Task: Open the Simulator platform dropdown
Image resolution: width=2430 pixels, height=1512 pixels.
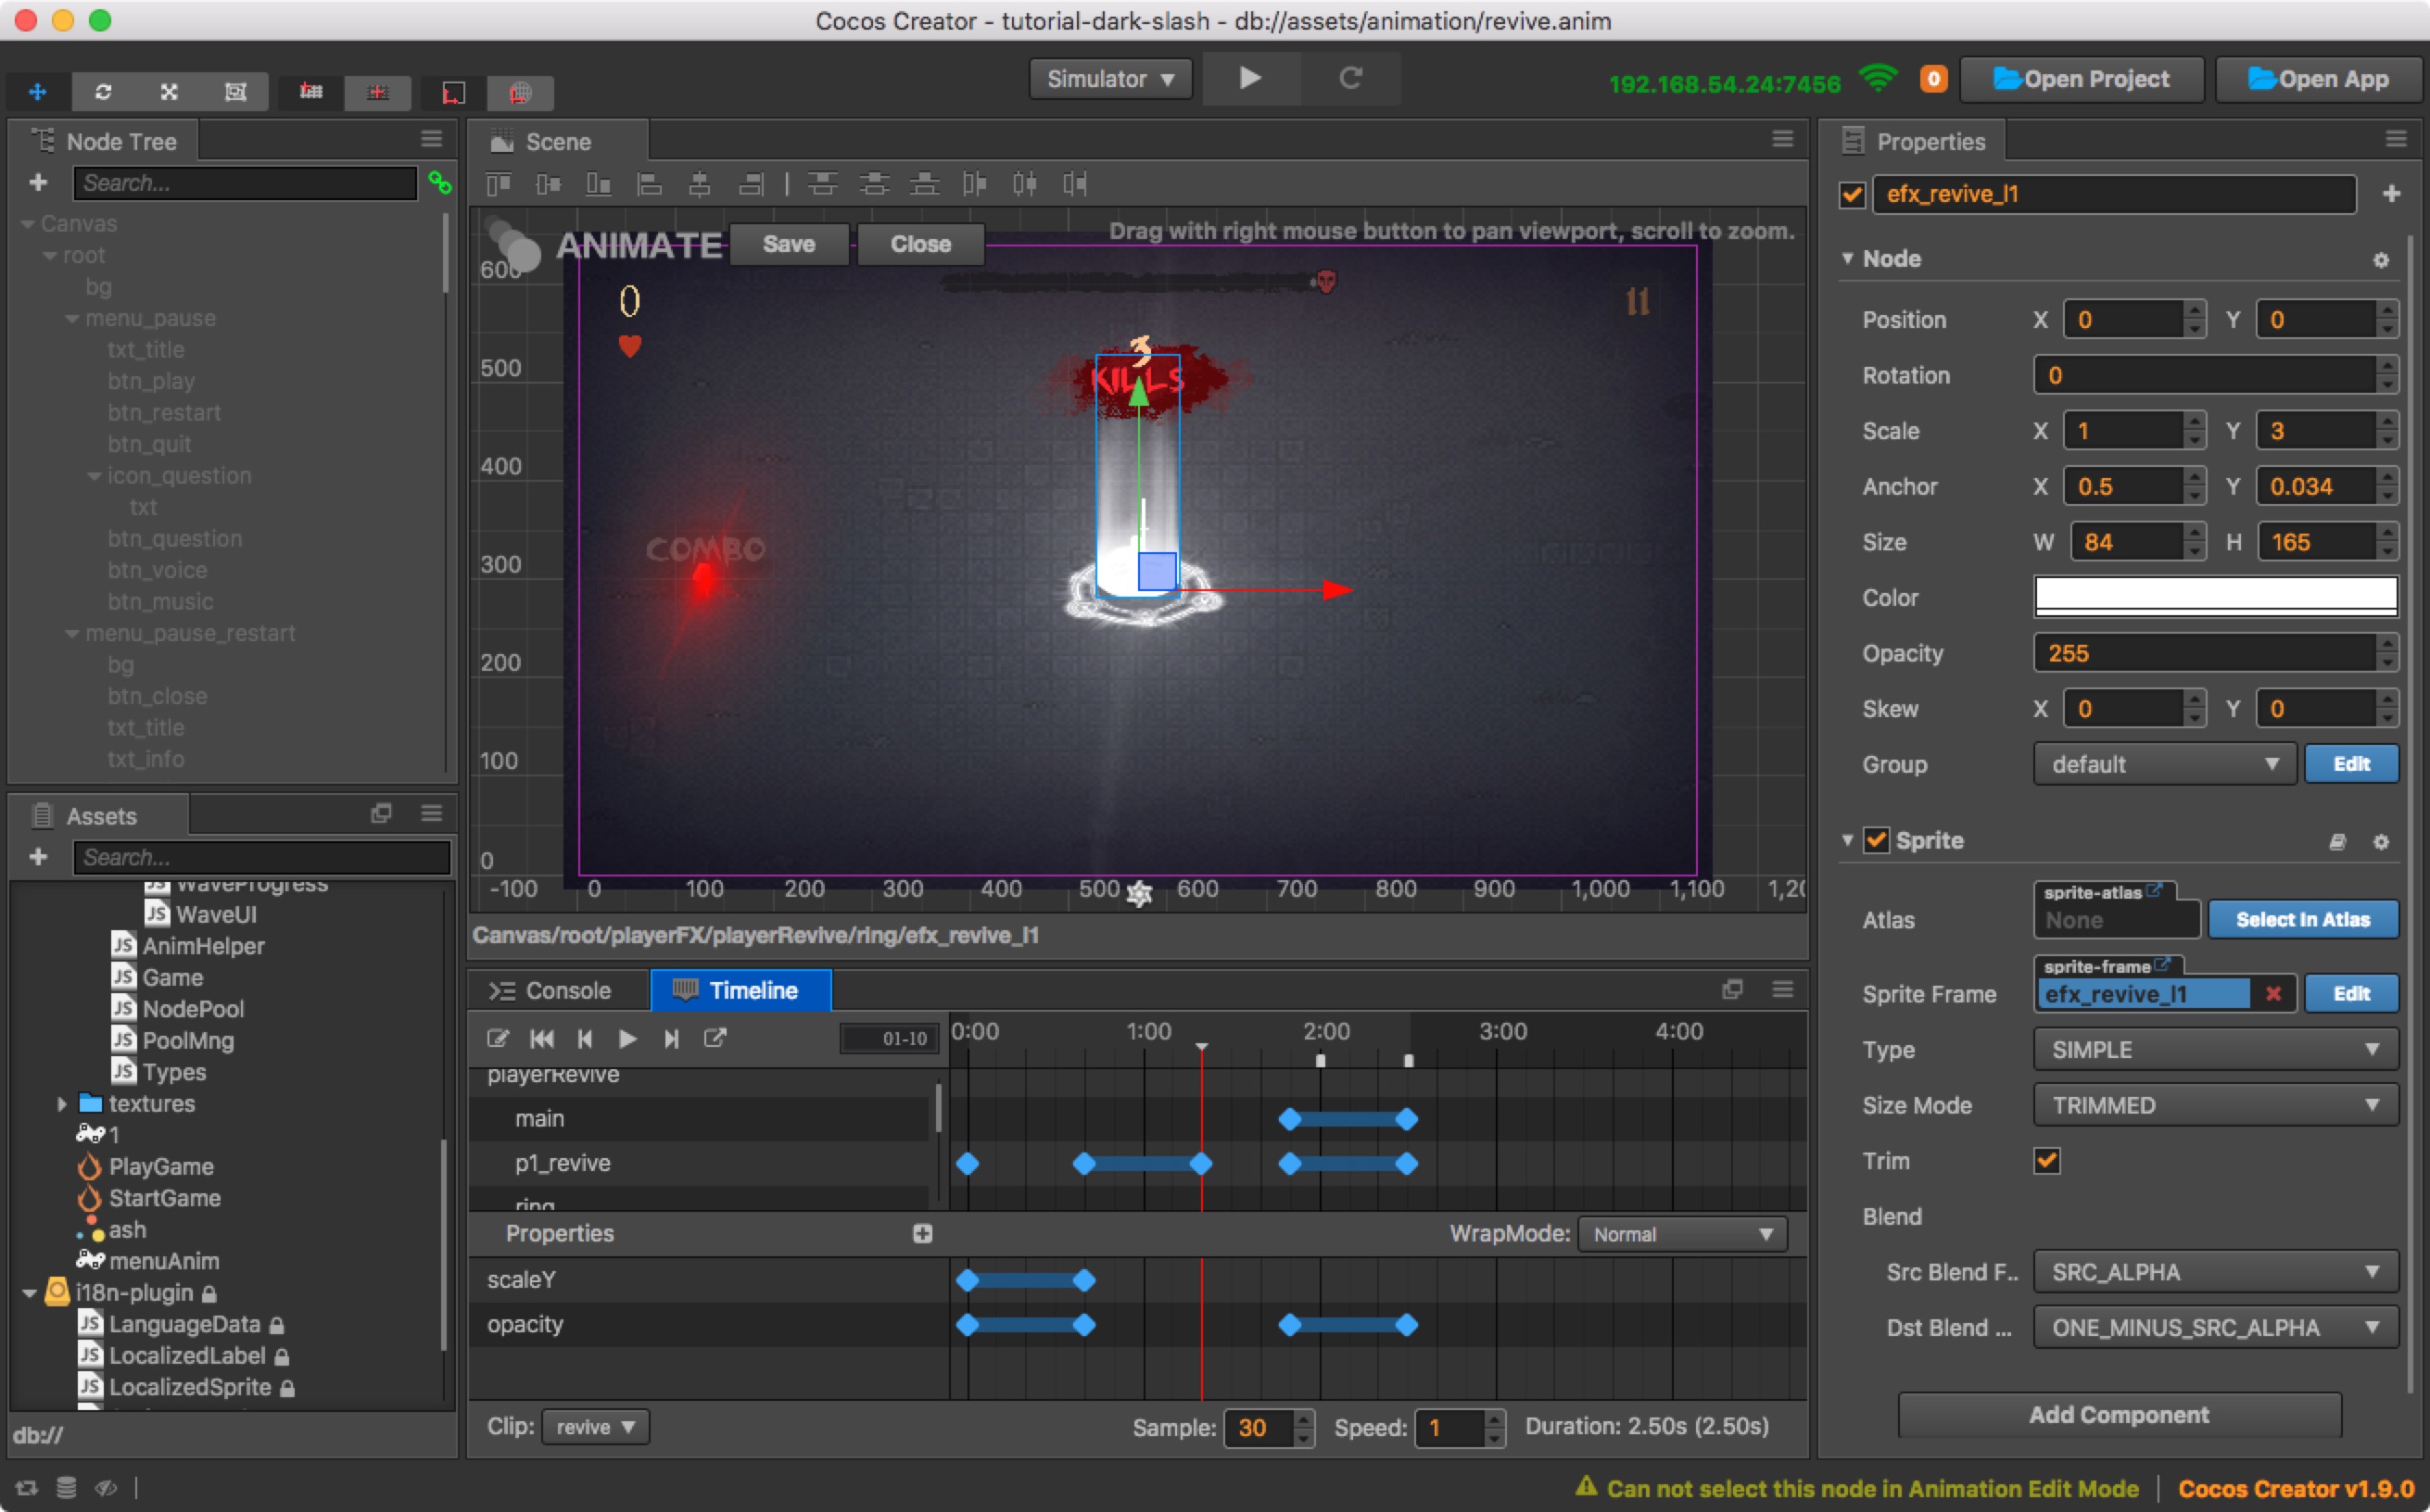Action: (1110, 79)
